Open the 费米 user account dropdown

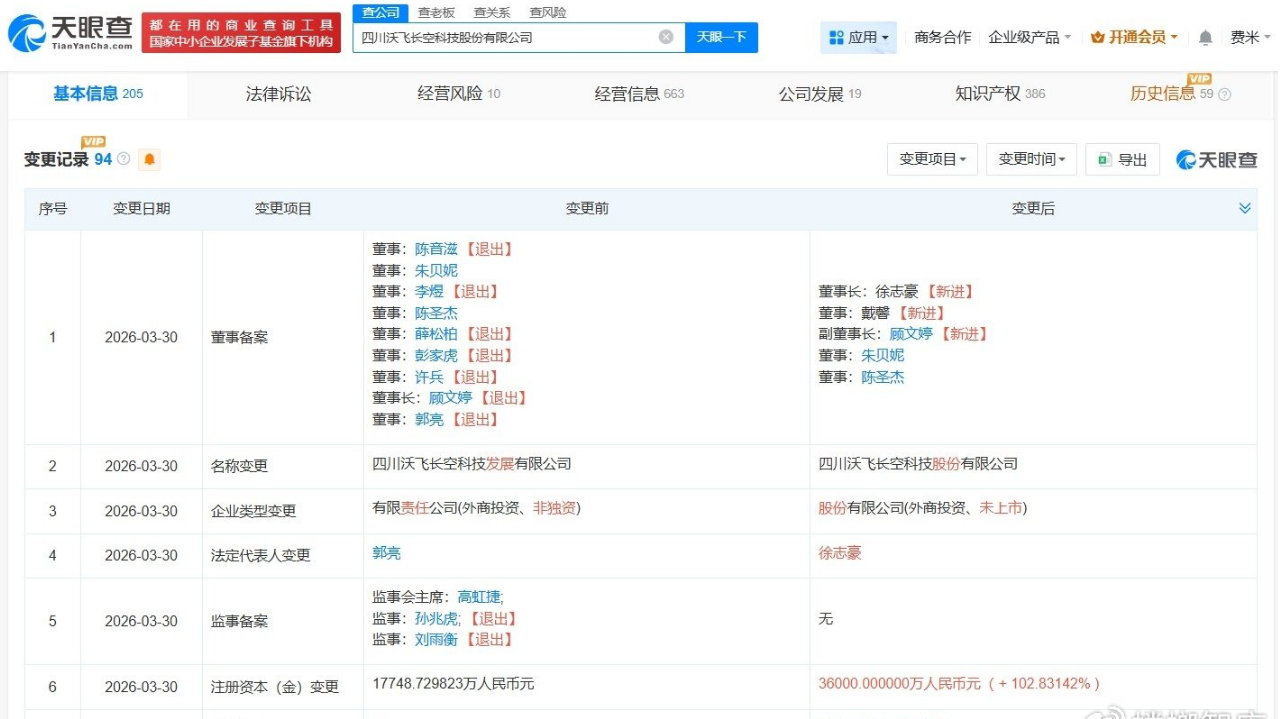coord(1250,37)
